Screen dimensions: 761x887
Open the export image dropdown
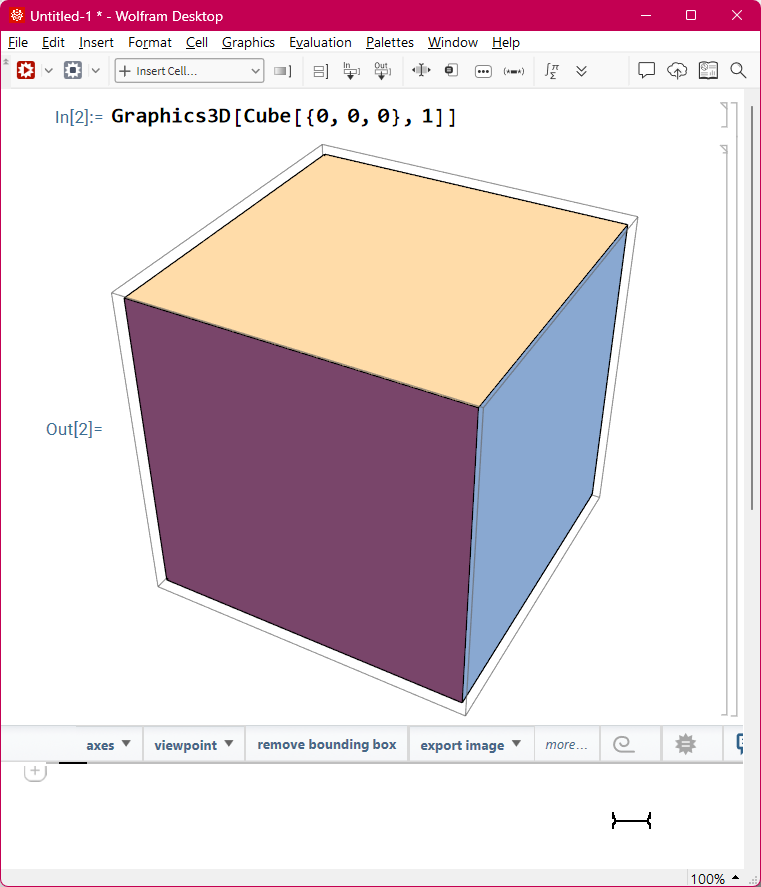471,745
